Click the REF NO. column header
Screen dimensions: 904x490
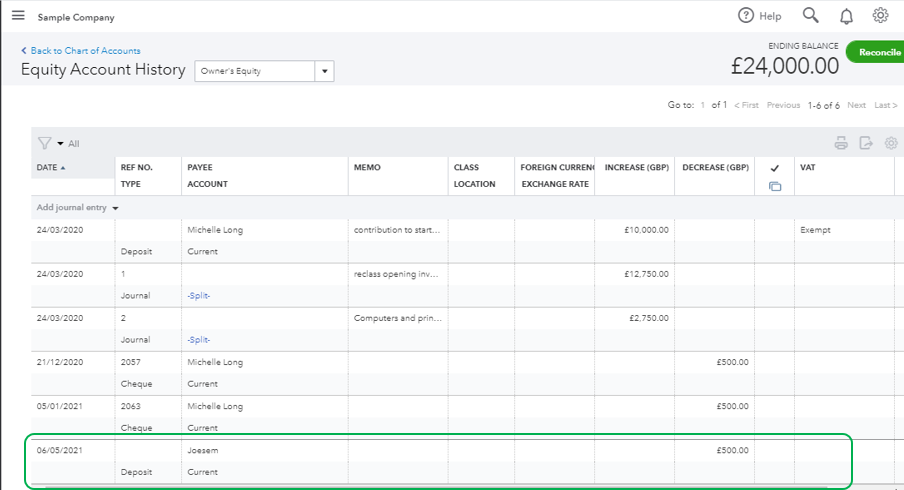(137, 167)
